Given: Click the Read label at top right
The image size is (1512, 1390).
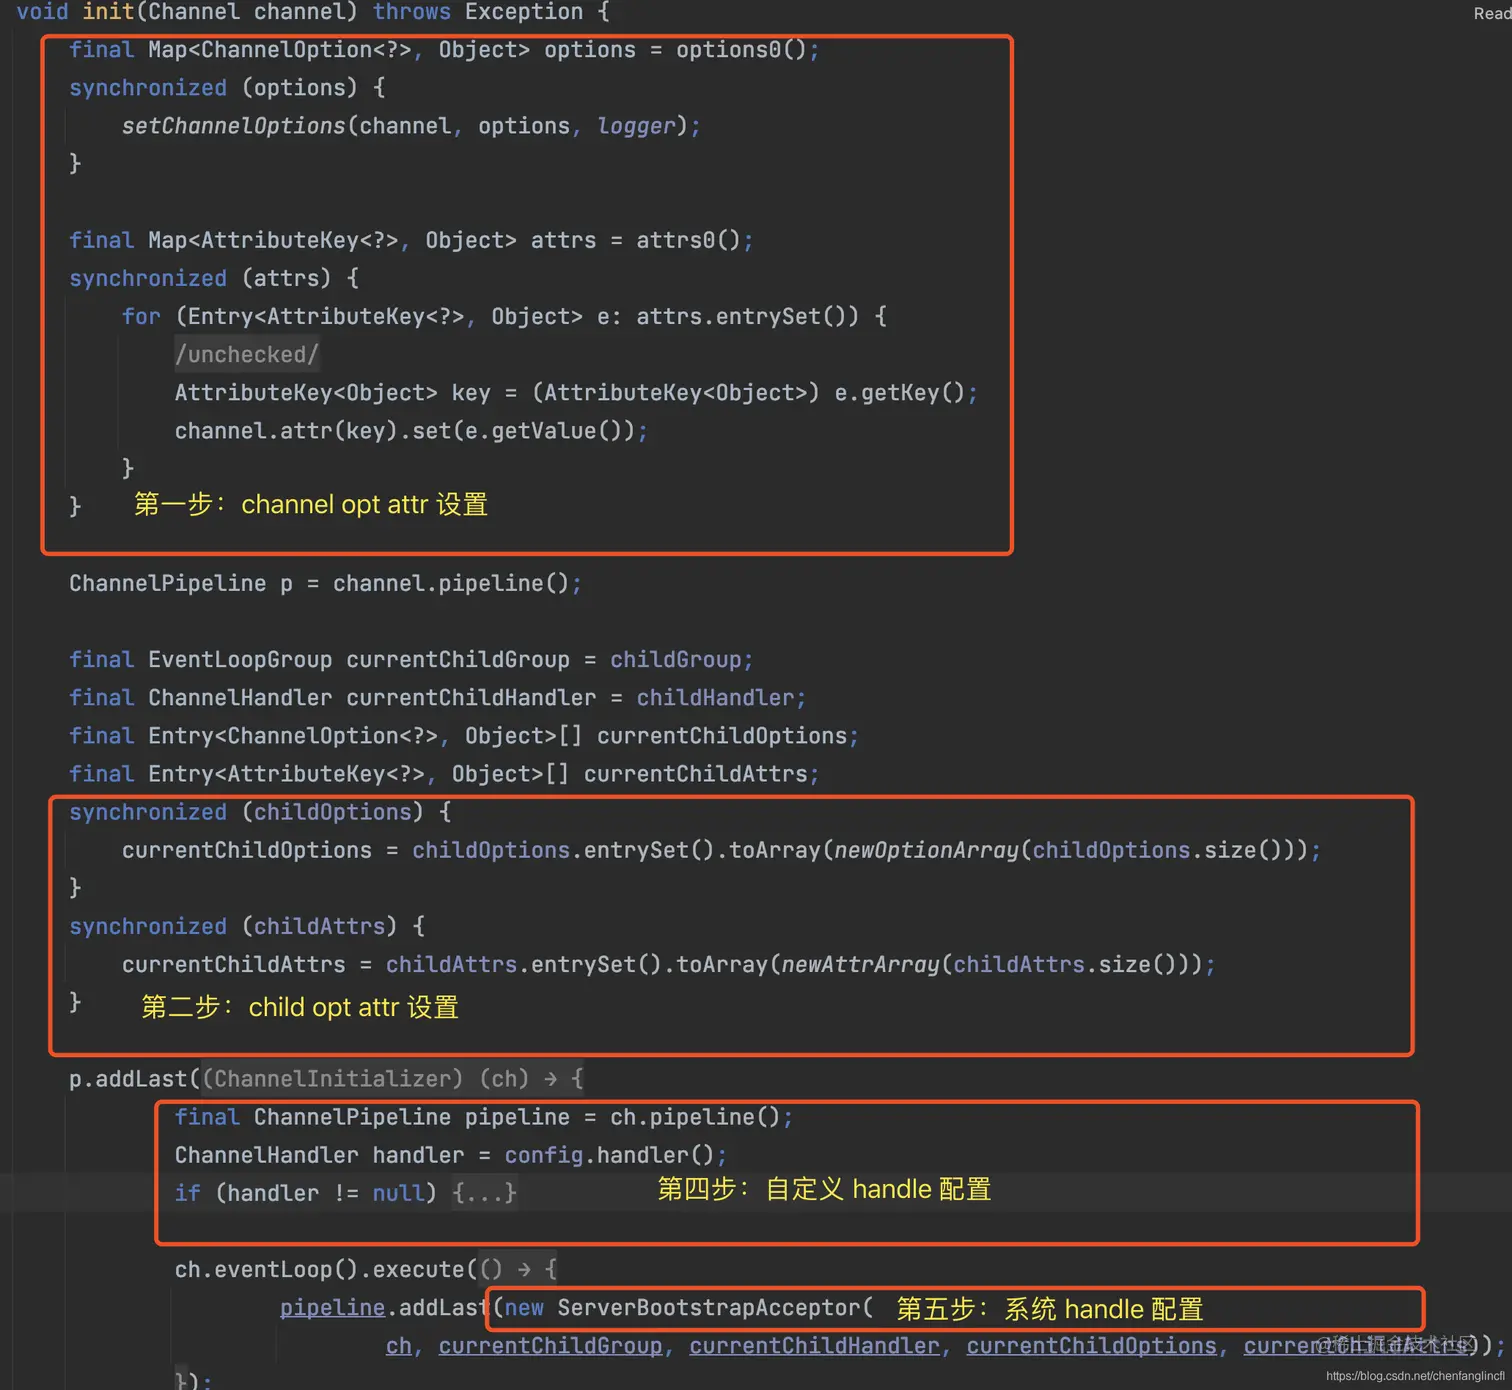Looking at the screenshot, I should point(1492,13).
